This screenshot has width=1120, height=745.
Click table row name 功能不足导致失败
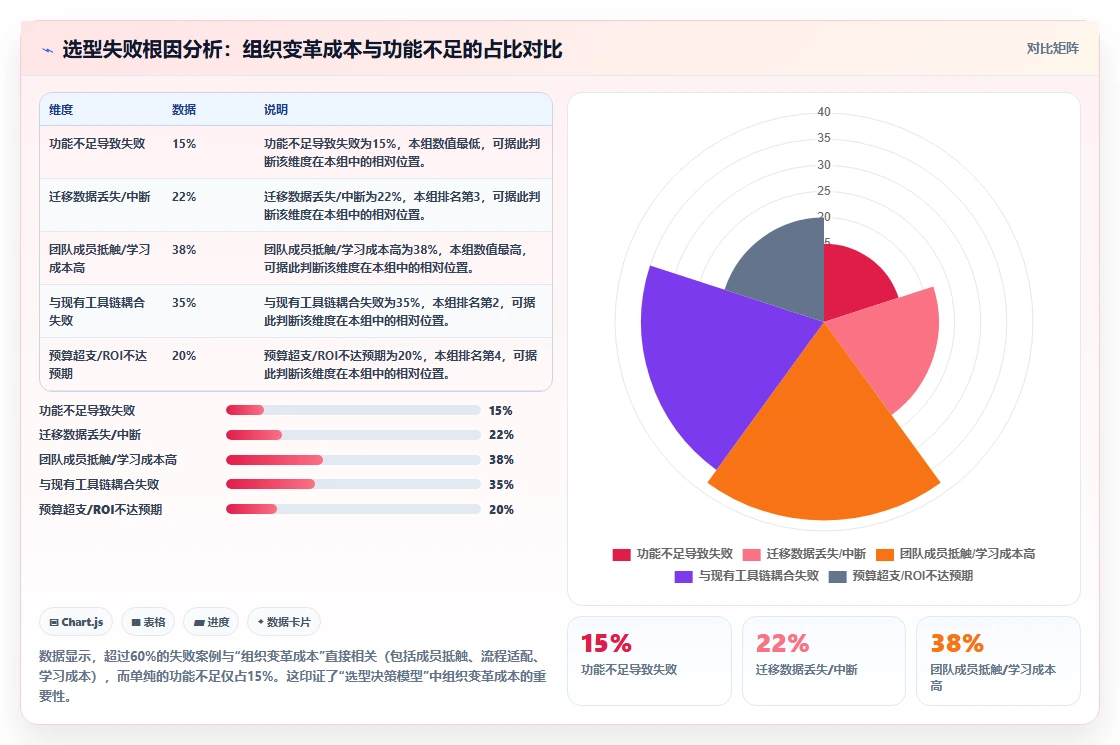point(97,144)
